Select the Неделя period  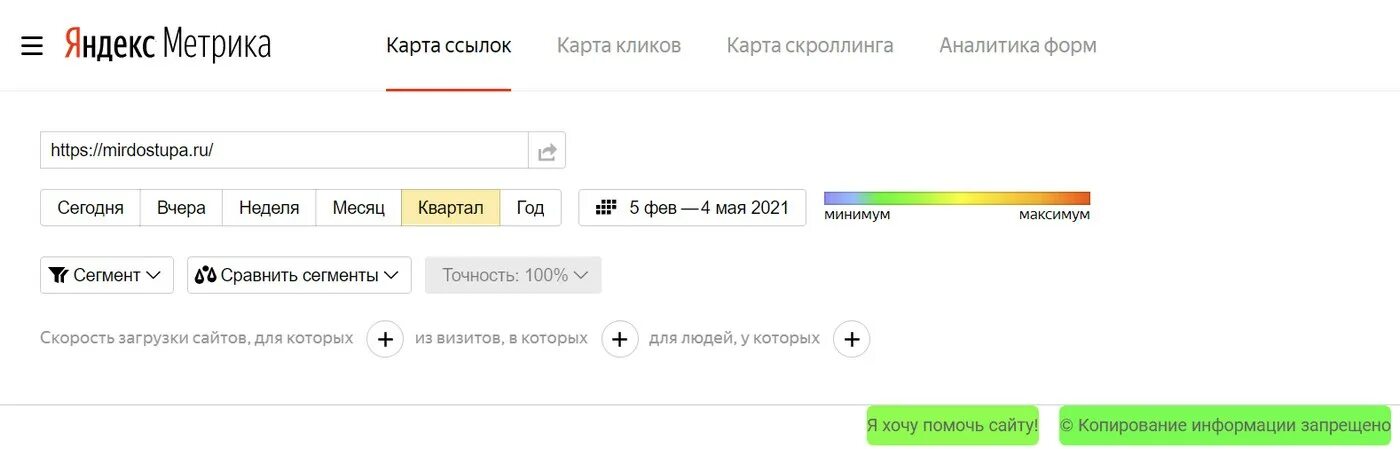[269, 208]
